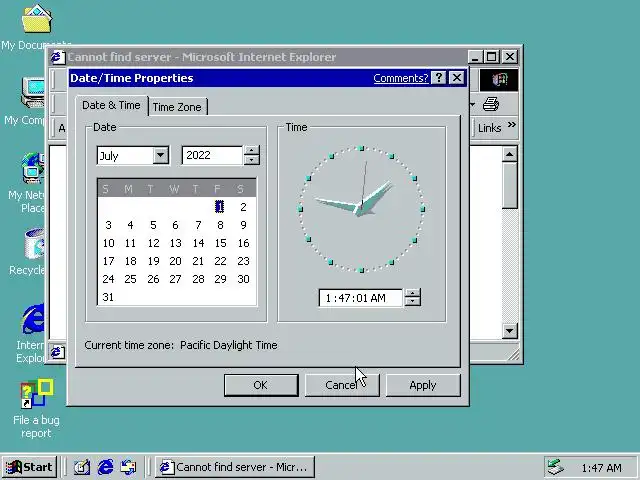Click the Internet Explorer vertical scrollbar thumb

pyautogui.click(x=509, y=186)
